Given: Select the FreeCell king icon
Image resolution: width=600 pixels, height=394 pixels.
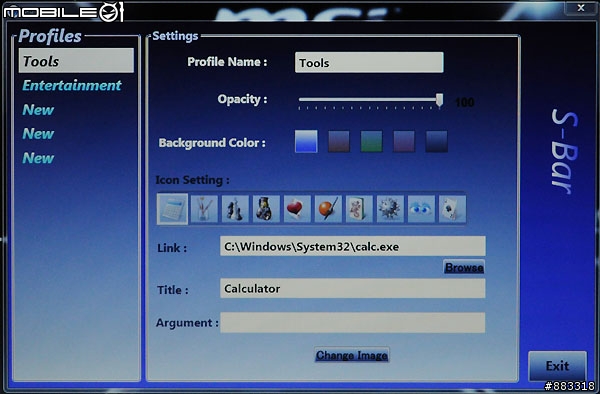Looking at the screenshot, I should click(x=266, y=209).
